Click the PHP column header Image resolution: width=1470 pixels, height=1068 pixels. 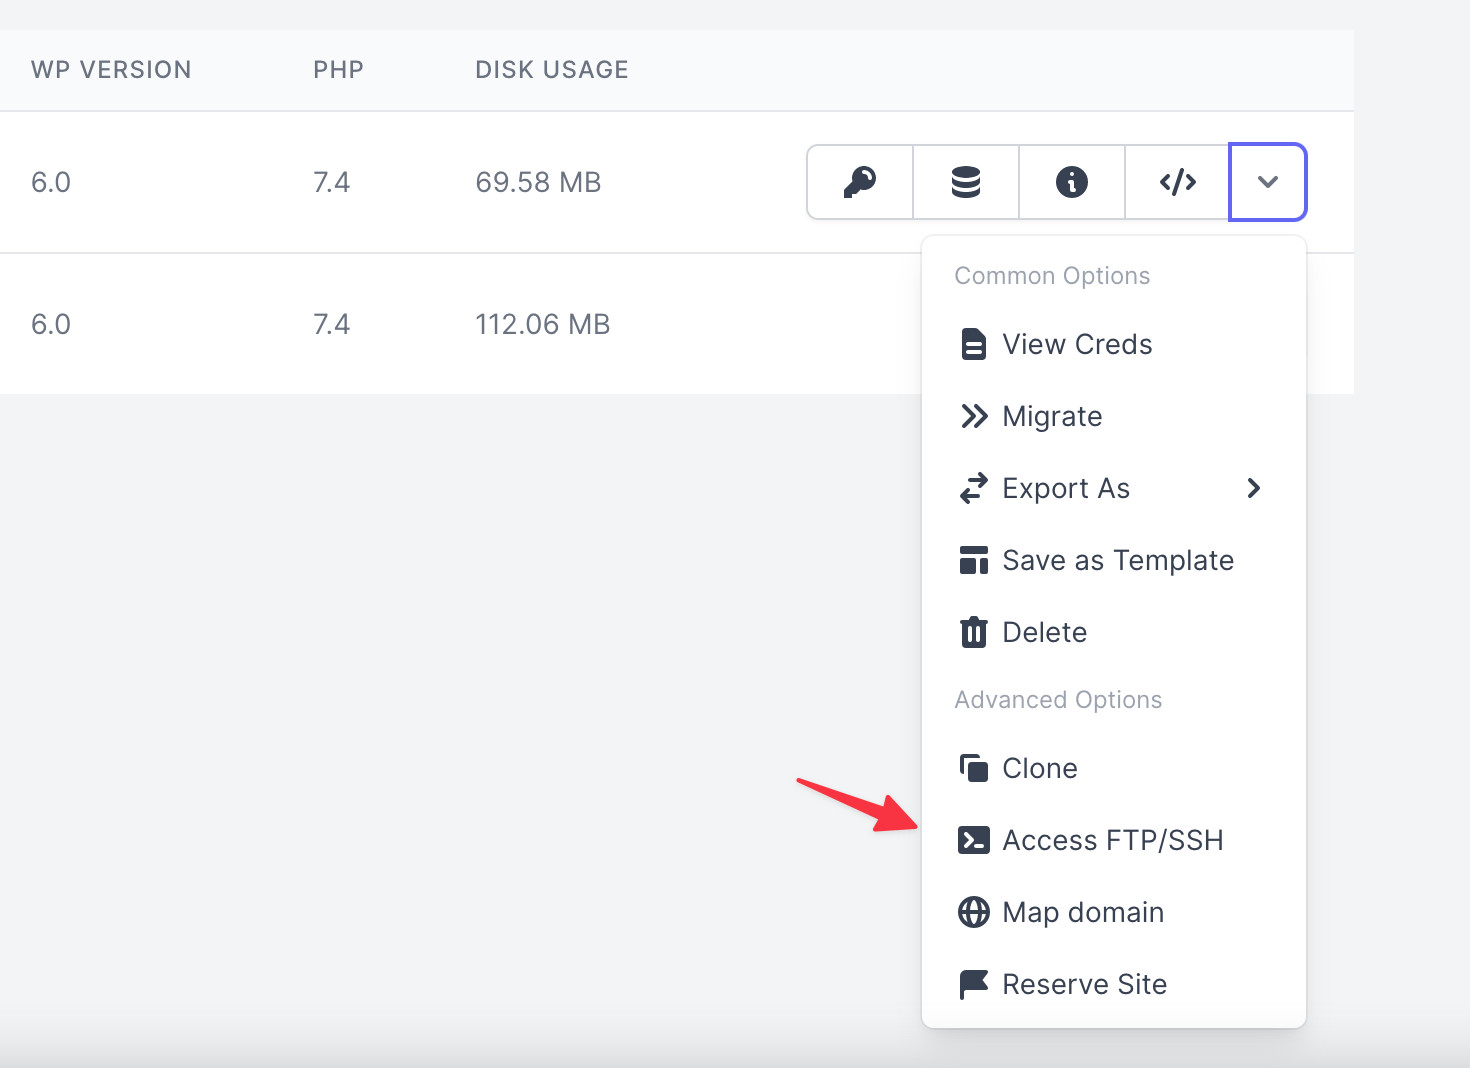[x=338, y=70]
